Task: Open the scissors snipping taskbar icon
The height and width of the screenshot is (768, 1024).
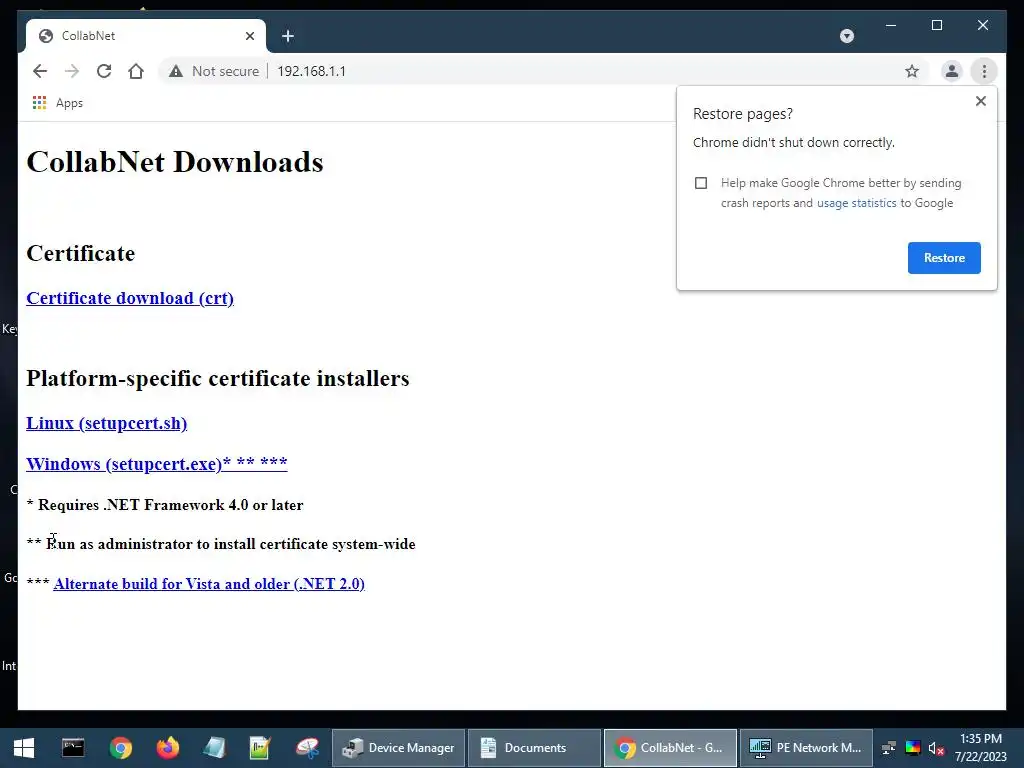Action: pyautogui.click(x=307, y=748)
